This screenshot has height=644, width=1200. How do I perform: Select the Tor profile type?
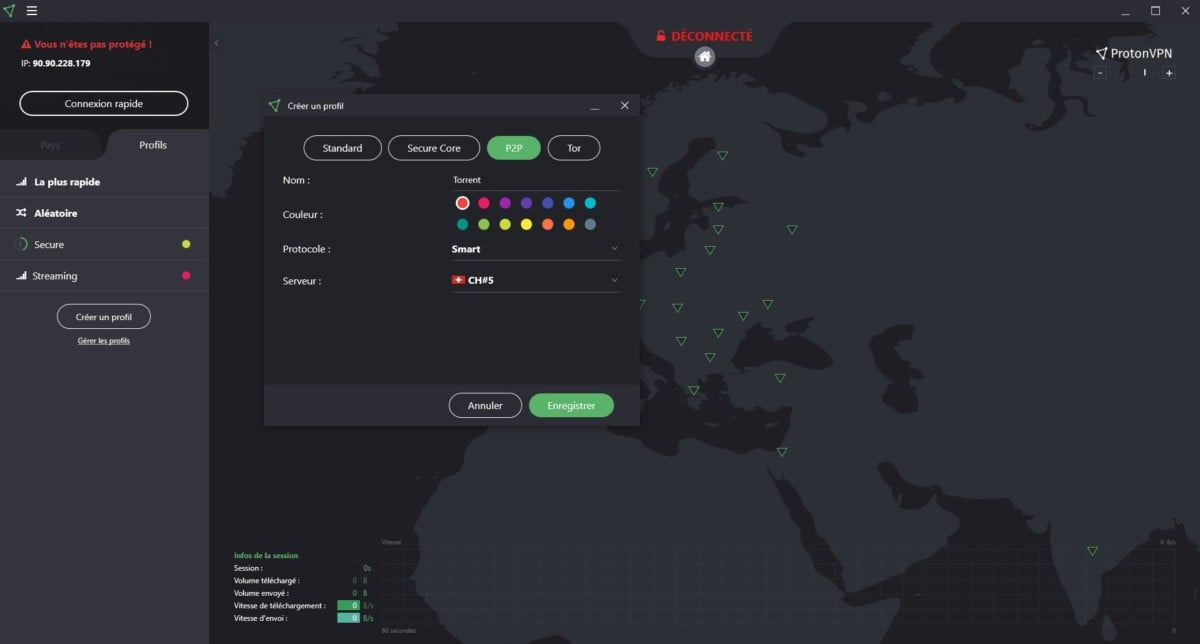click(574, 148)
